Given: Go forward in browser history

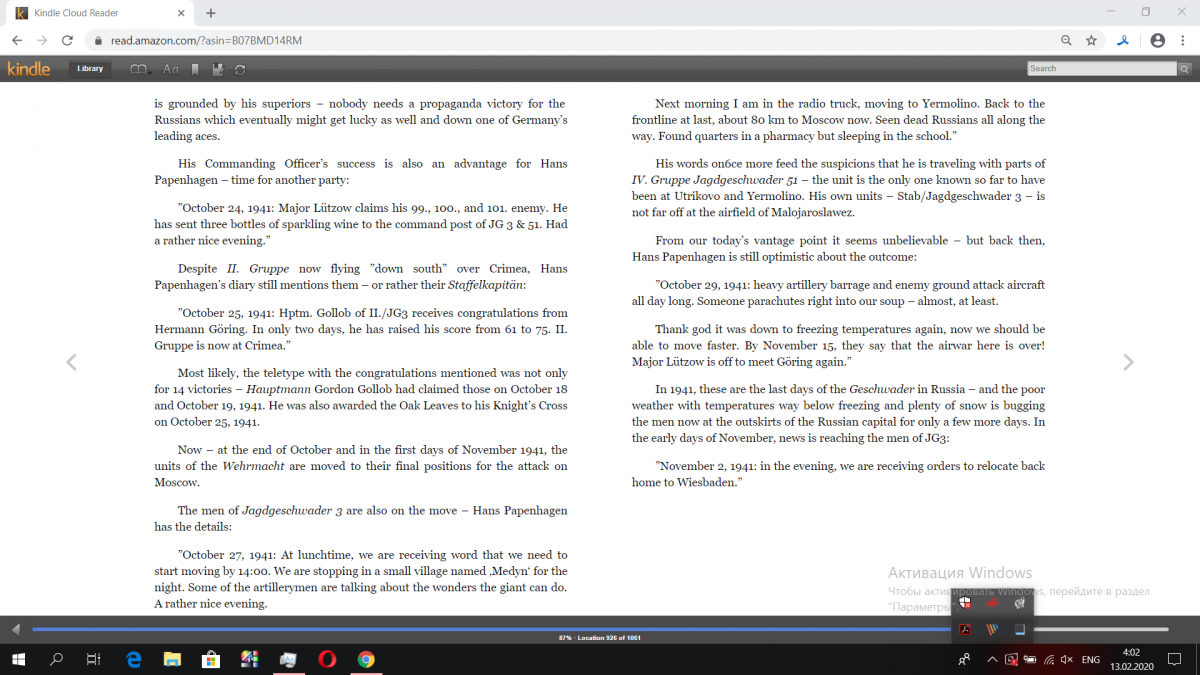Looking at the screenshot, I should [x=42, y=41].
